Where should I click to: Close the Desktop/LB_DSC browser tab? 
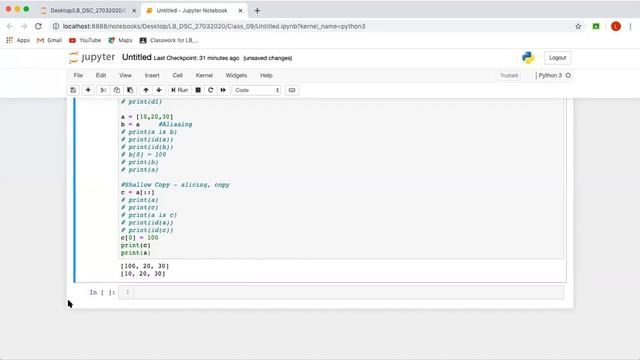click(134, 11)
